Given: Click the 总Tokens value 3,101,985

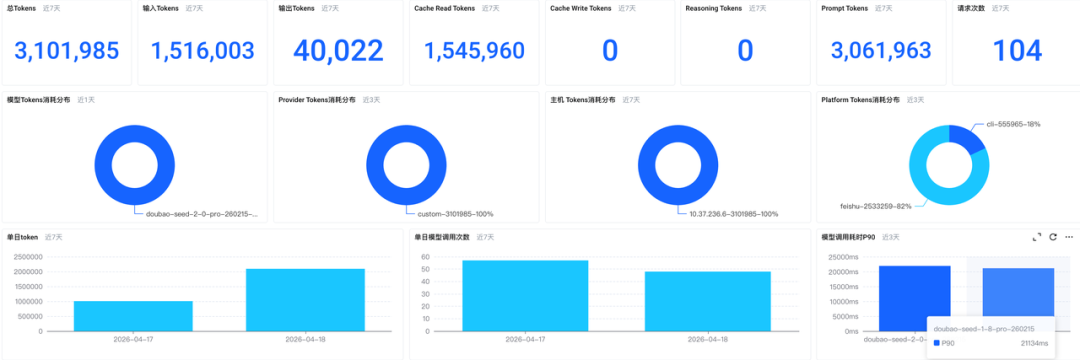Looking at the screenshot, I should 67,50.
